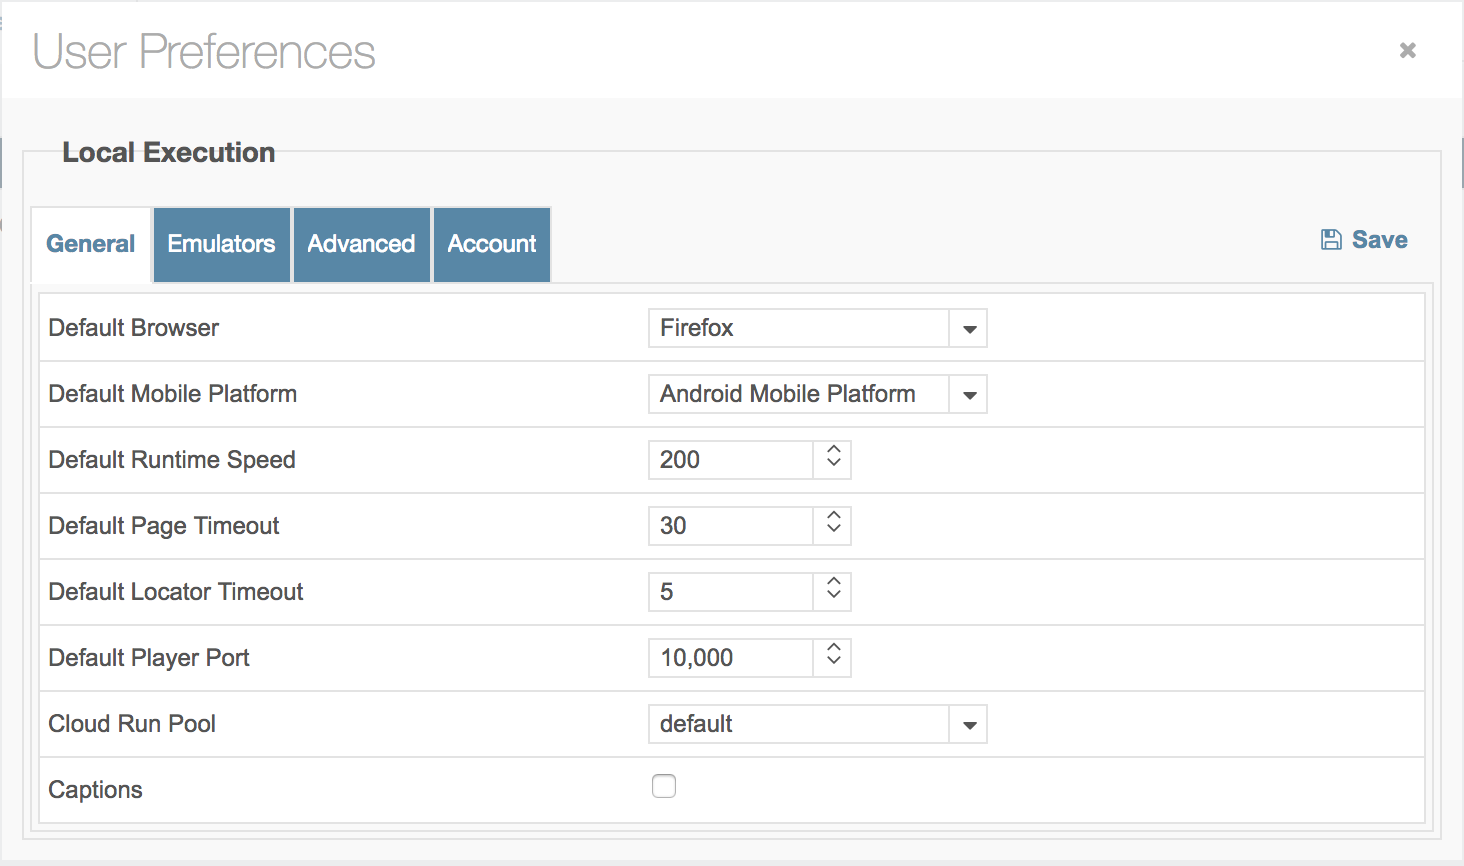1464x866 pixels.
Task: Open the Default Browser dropdown arrow
Action: tap(969, 329)
